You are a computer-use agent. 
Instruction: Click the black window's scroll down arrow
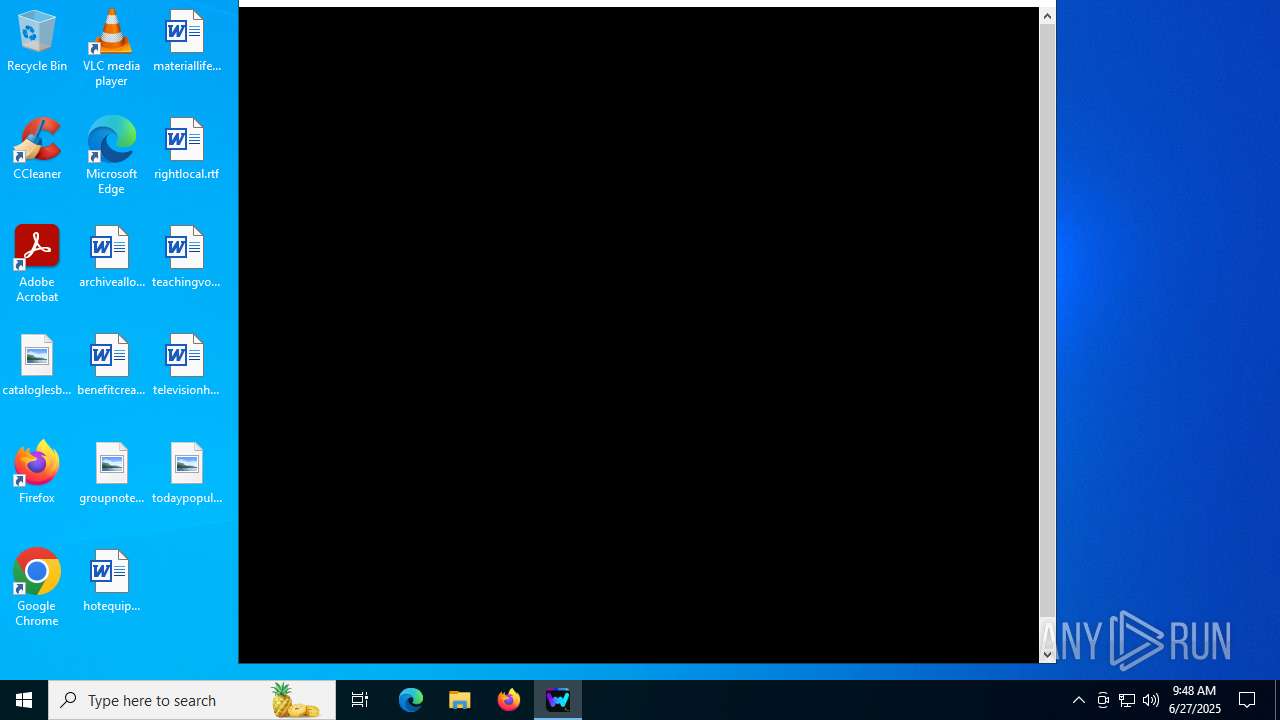[x=1047, y=654]
